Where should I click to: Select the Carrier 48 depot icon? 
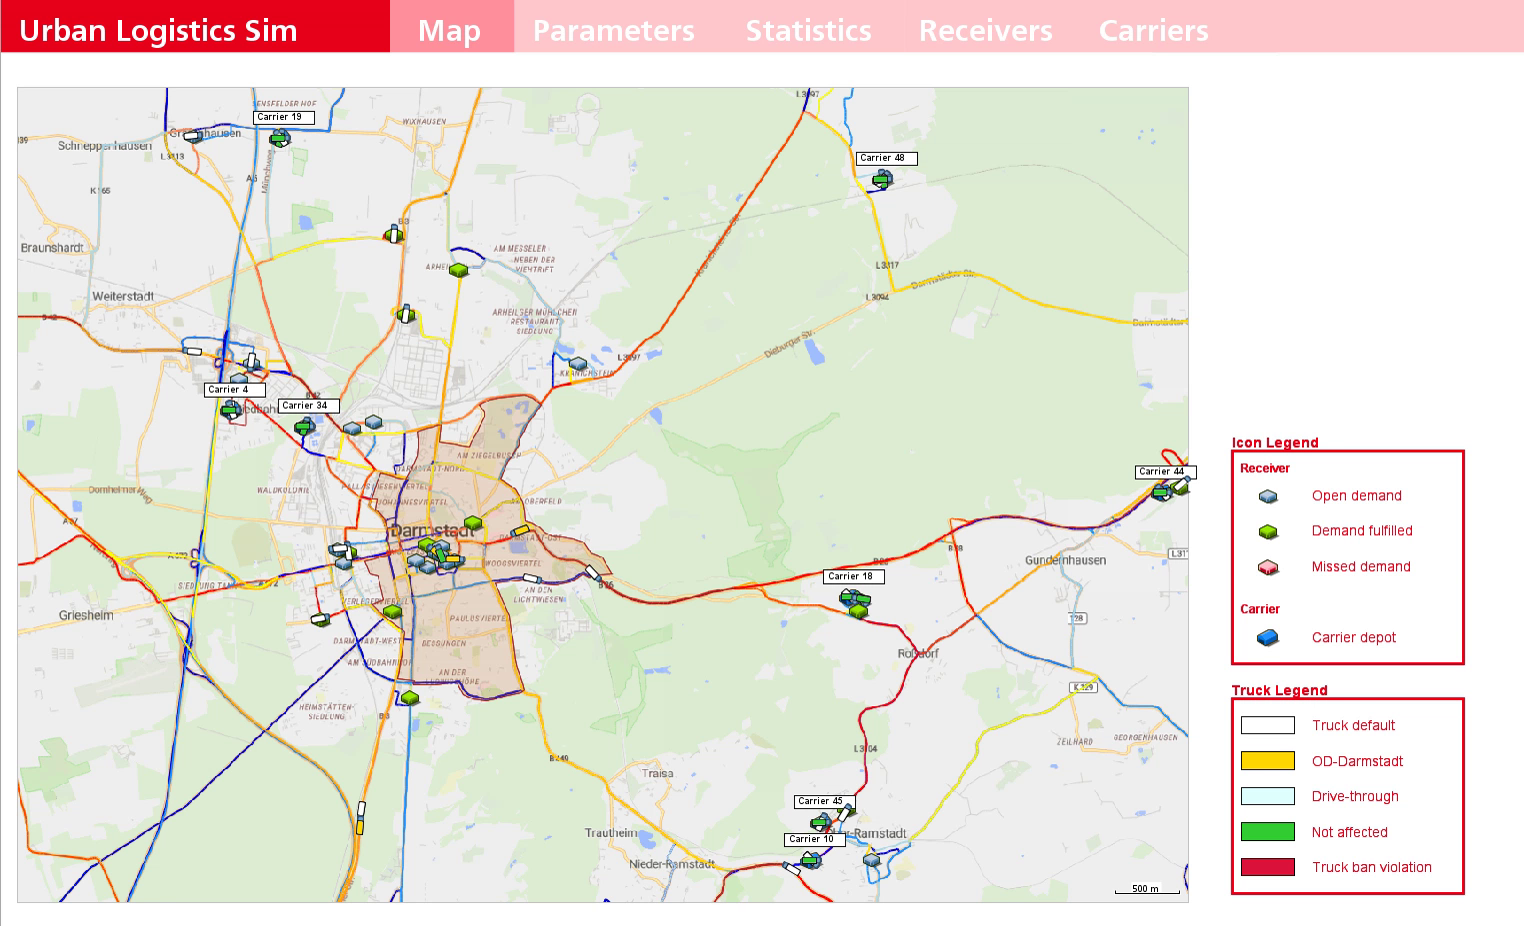point(882,179)
